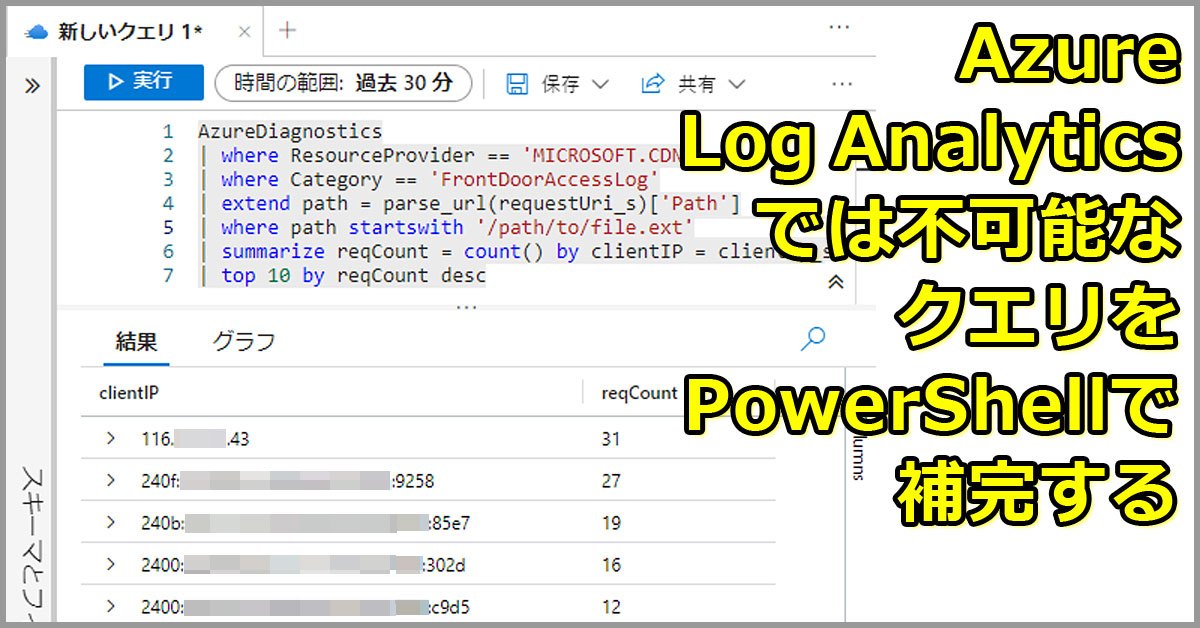Expand the result row starting with 240f
Viewport: 1200px width, 628px height.
(112, 481)
